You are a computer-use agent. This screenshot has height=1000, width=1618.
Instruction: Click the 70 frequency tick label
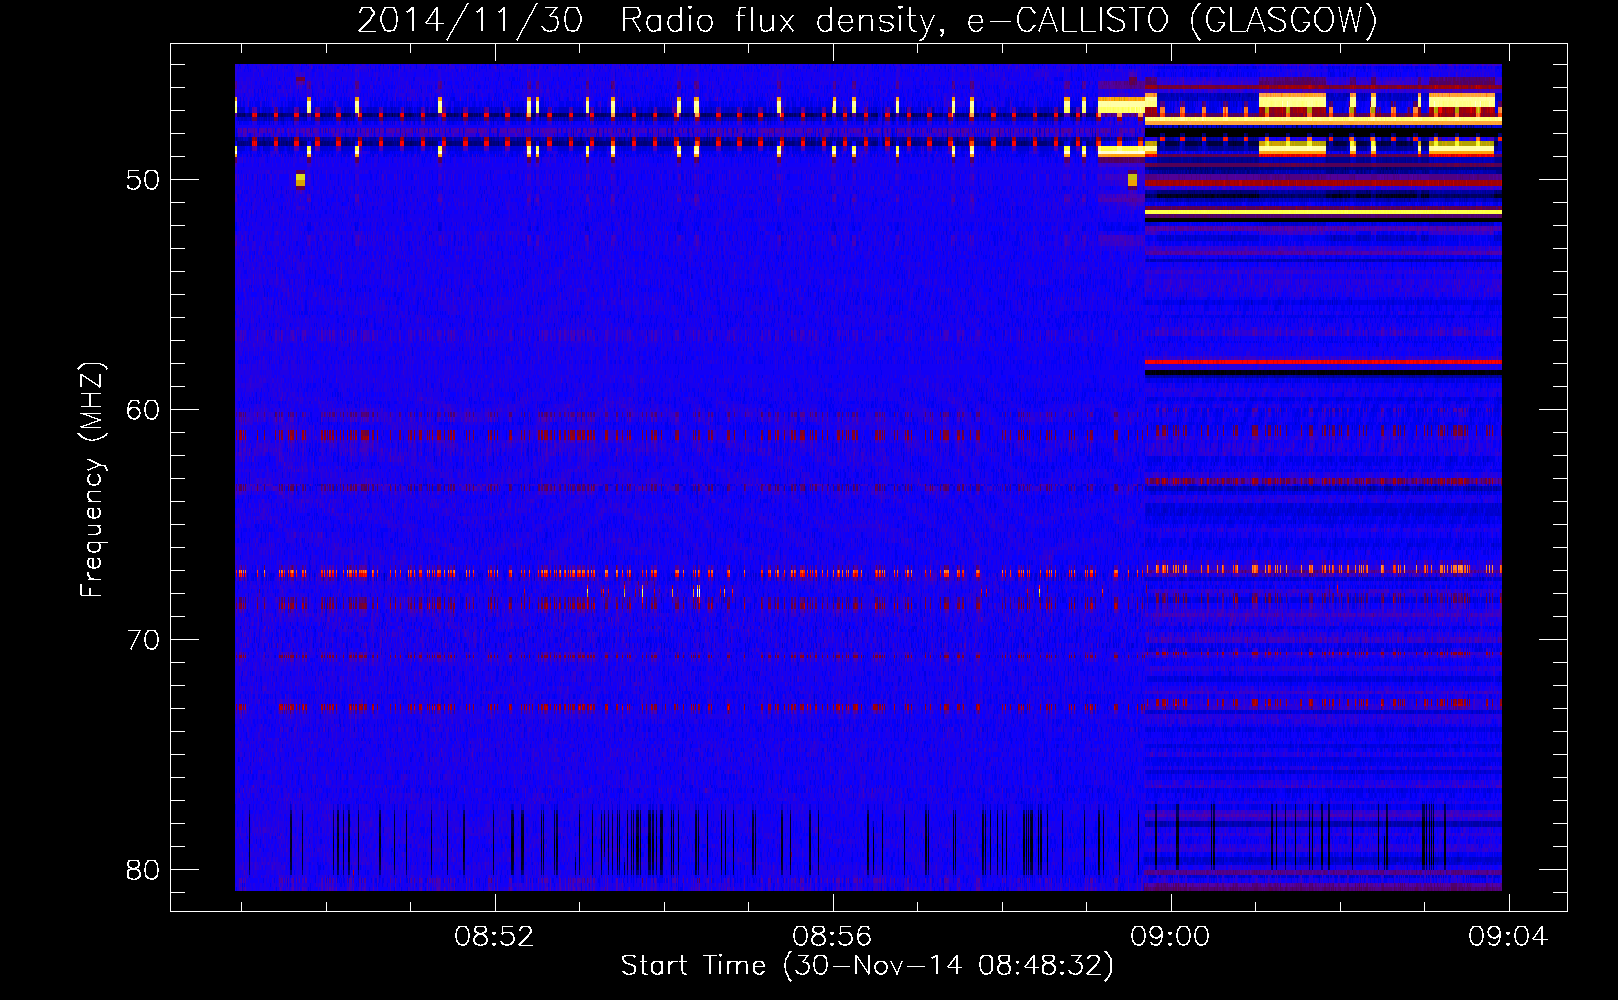143,640
